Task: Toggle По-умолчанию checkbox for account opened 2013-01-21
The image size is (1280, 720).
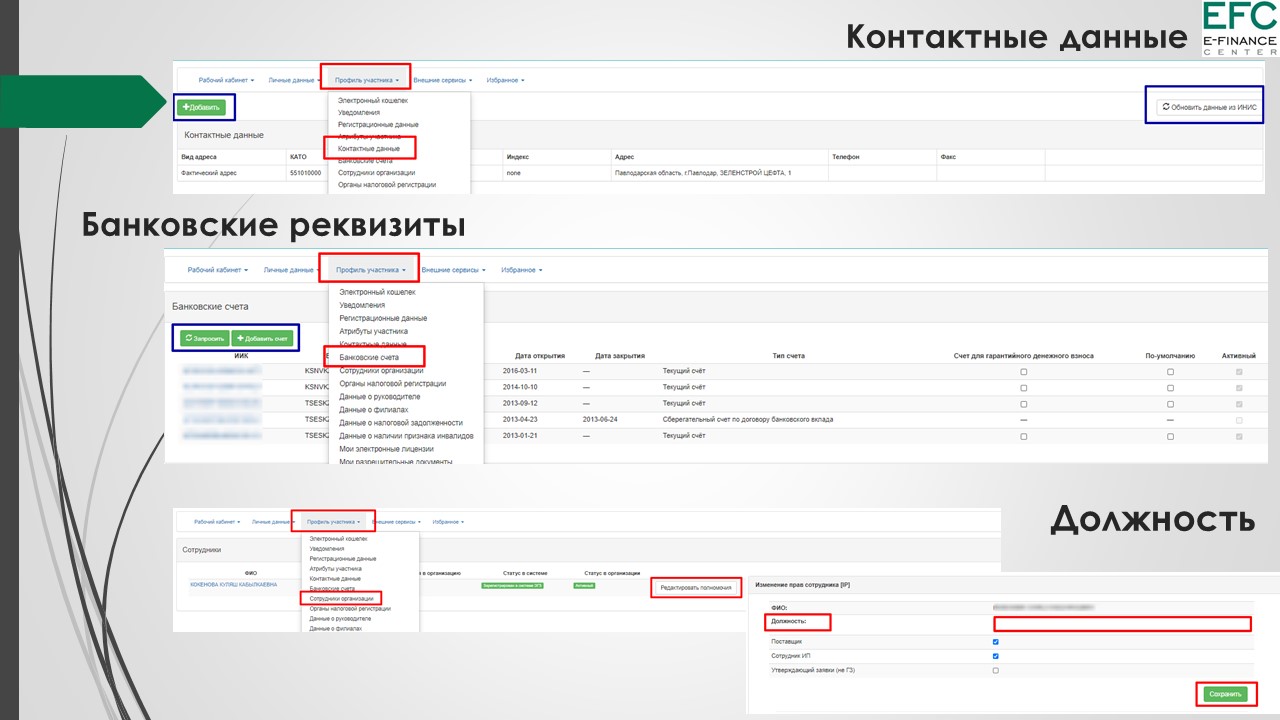Action: 1170,436
